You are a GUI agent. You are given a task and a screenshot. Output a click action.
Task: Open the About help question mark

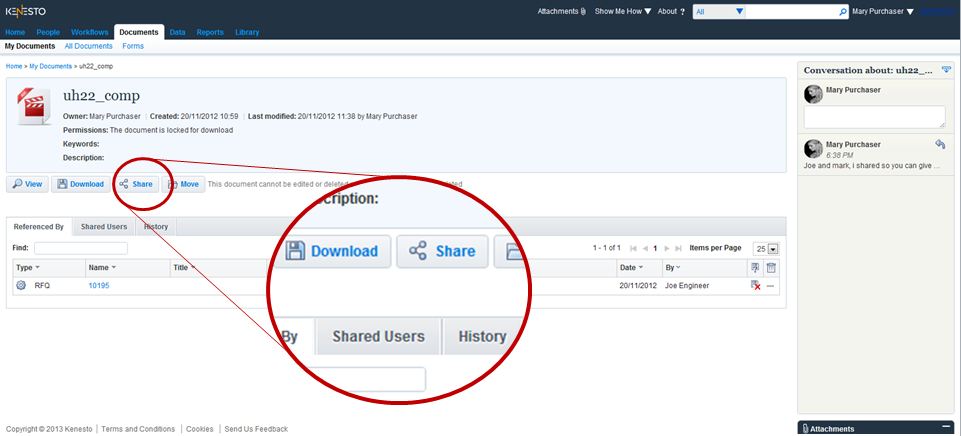tap(683, 12)
